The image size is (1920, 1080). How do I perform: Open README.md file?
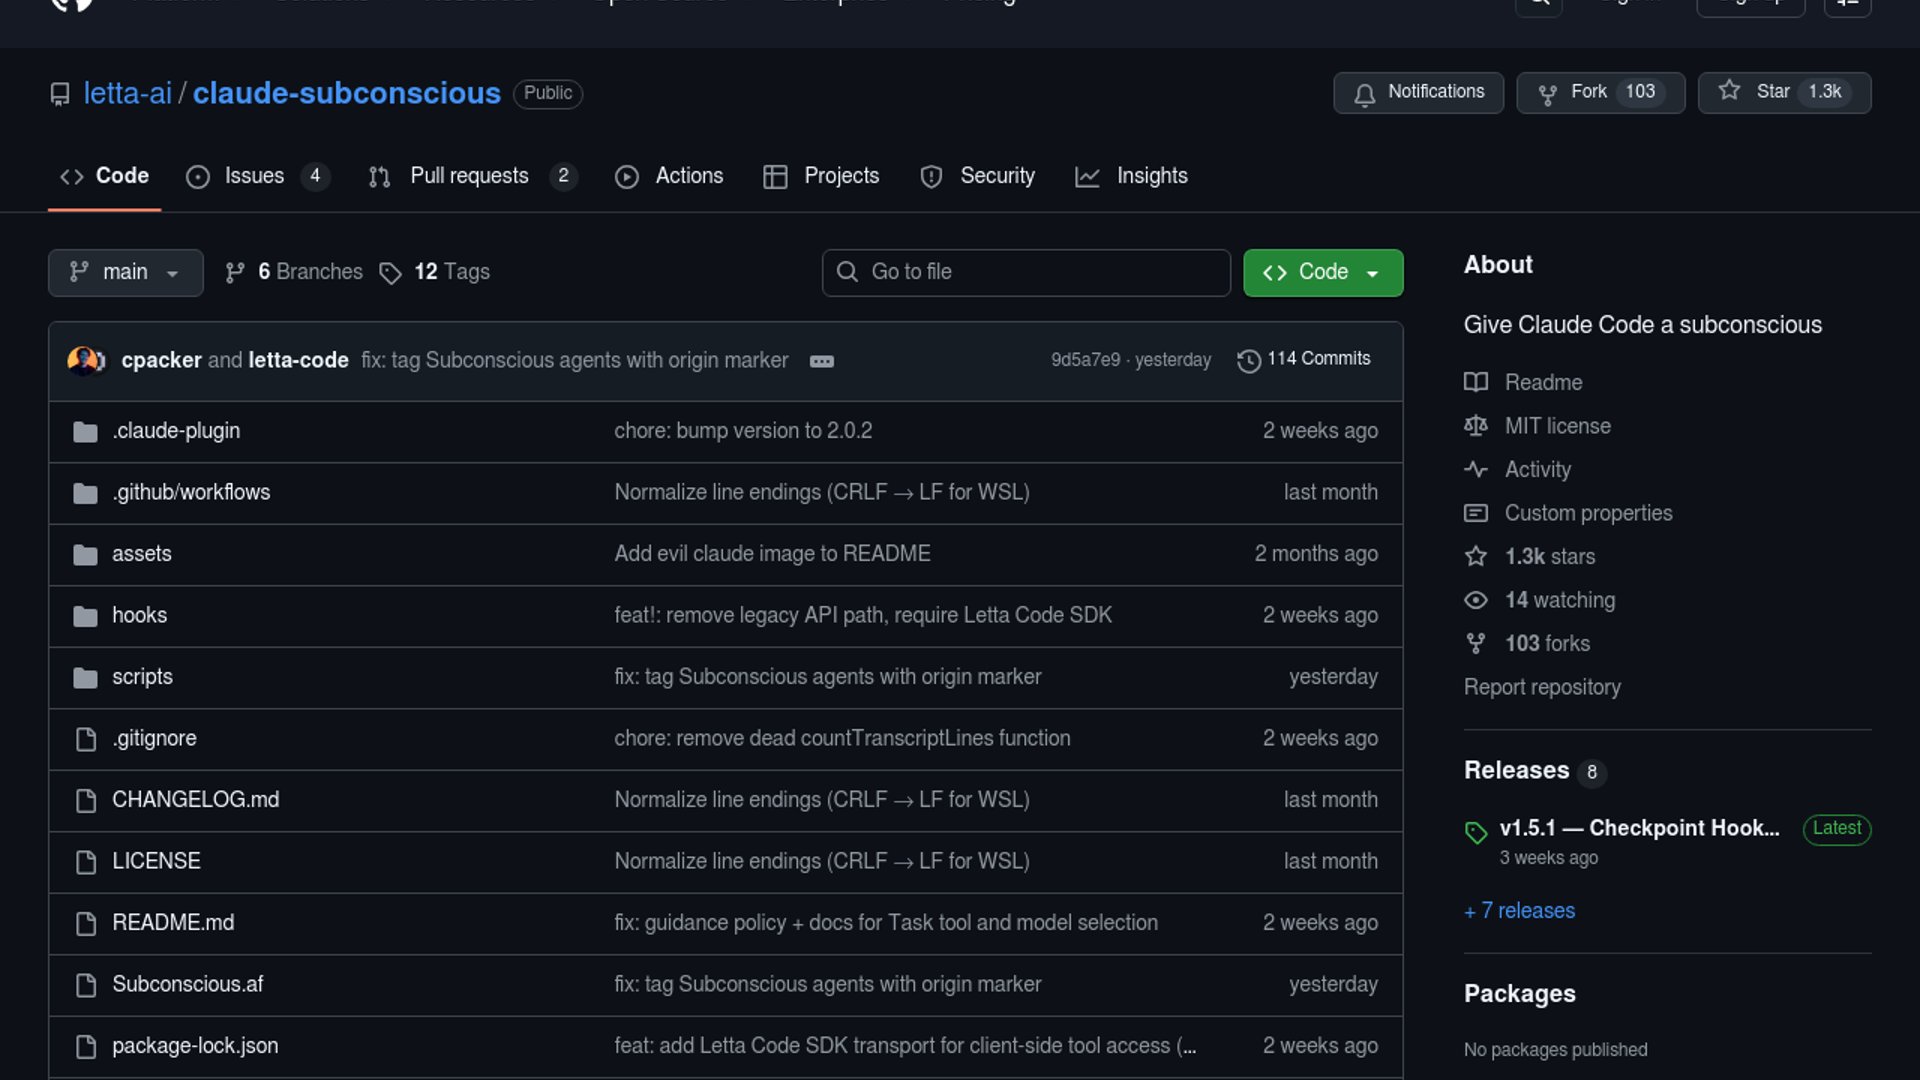[x=173, y=923]
